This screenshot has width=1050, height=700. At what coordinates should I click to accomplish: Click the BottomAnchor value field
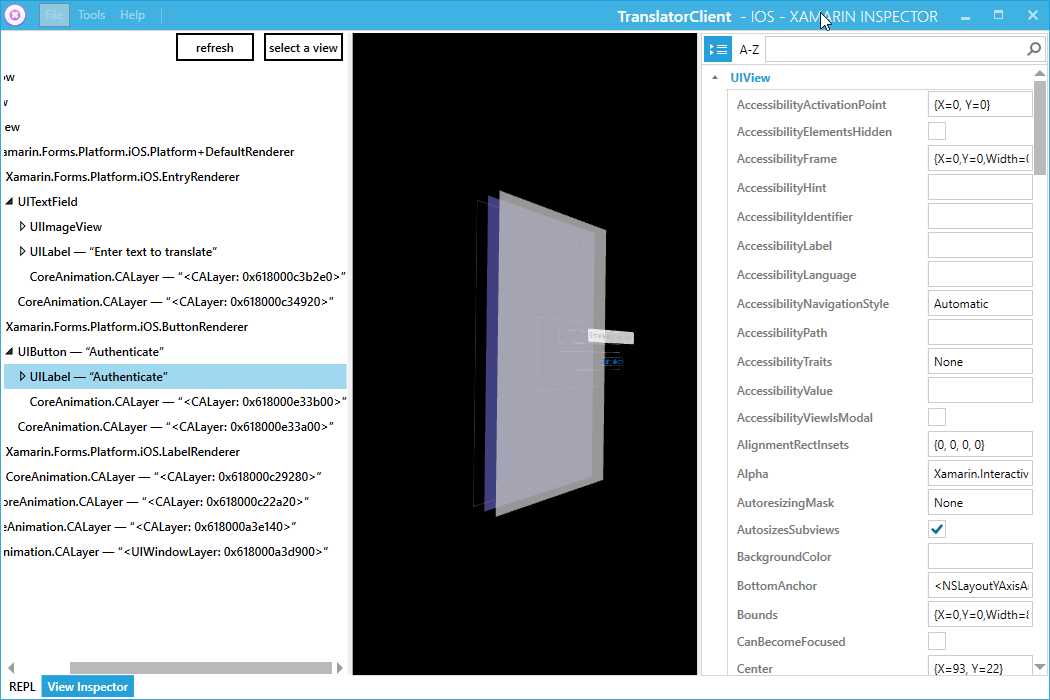point(980,585)
